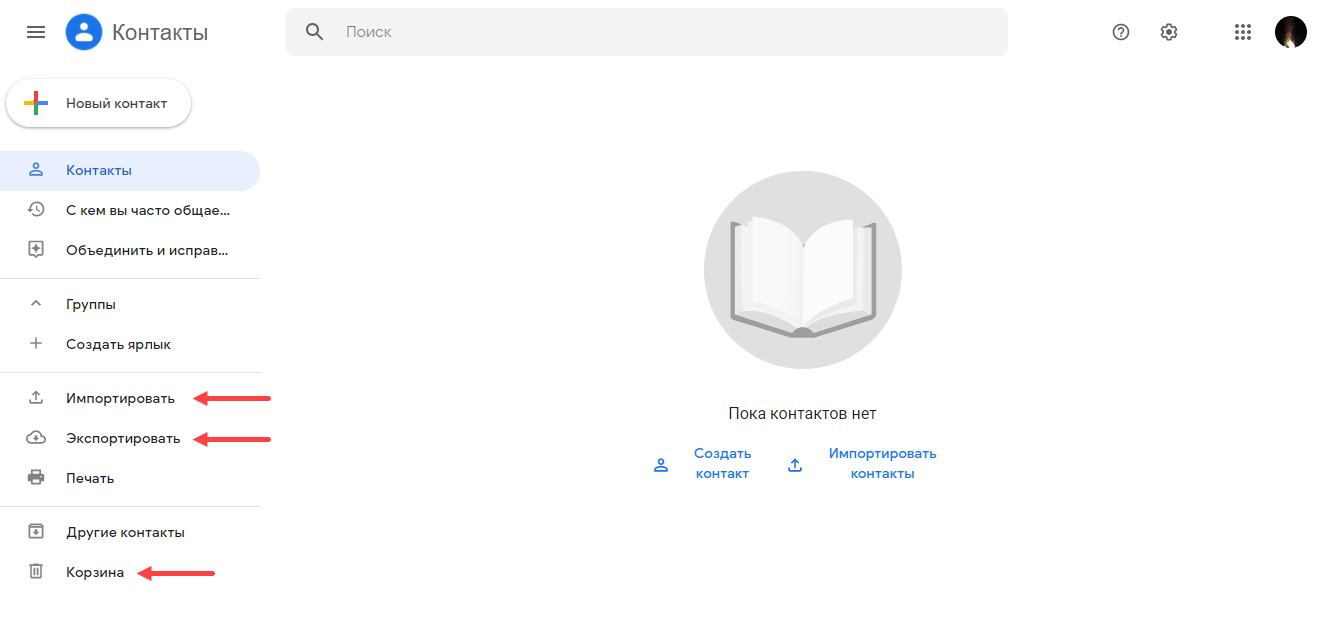Open the help question mark icon

click(1121, 32)
